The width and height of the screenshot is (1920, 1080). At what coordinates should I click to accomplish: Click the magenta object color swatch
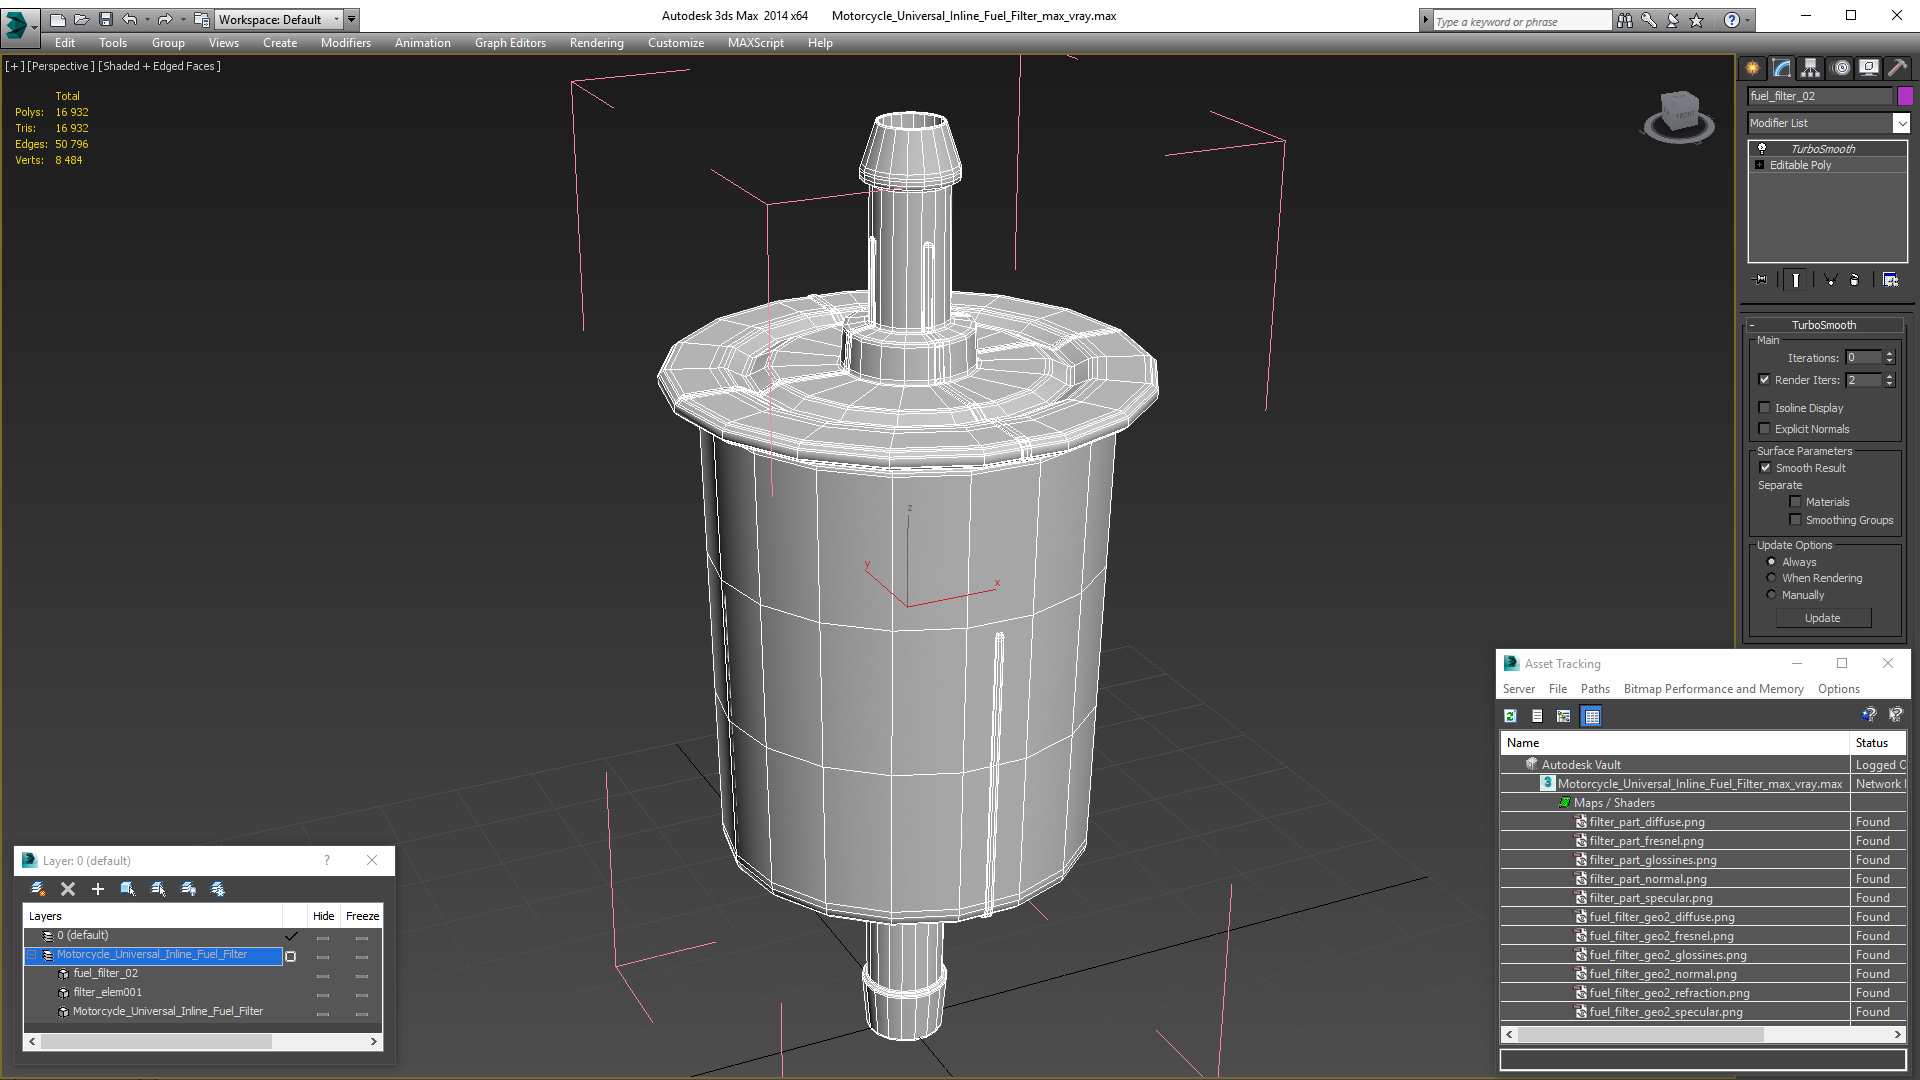pos(1905,96)
